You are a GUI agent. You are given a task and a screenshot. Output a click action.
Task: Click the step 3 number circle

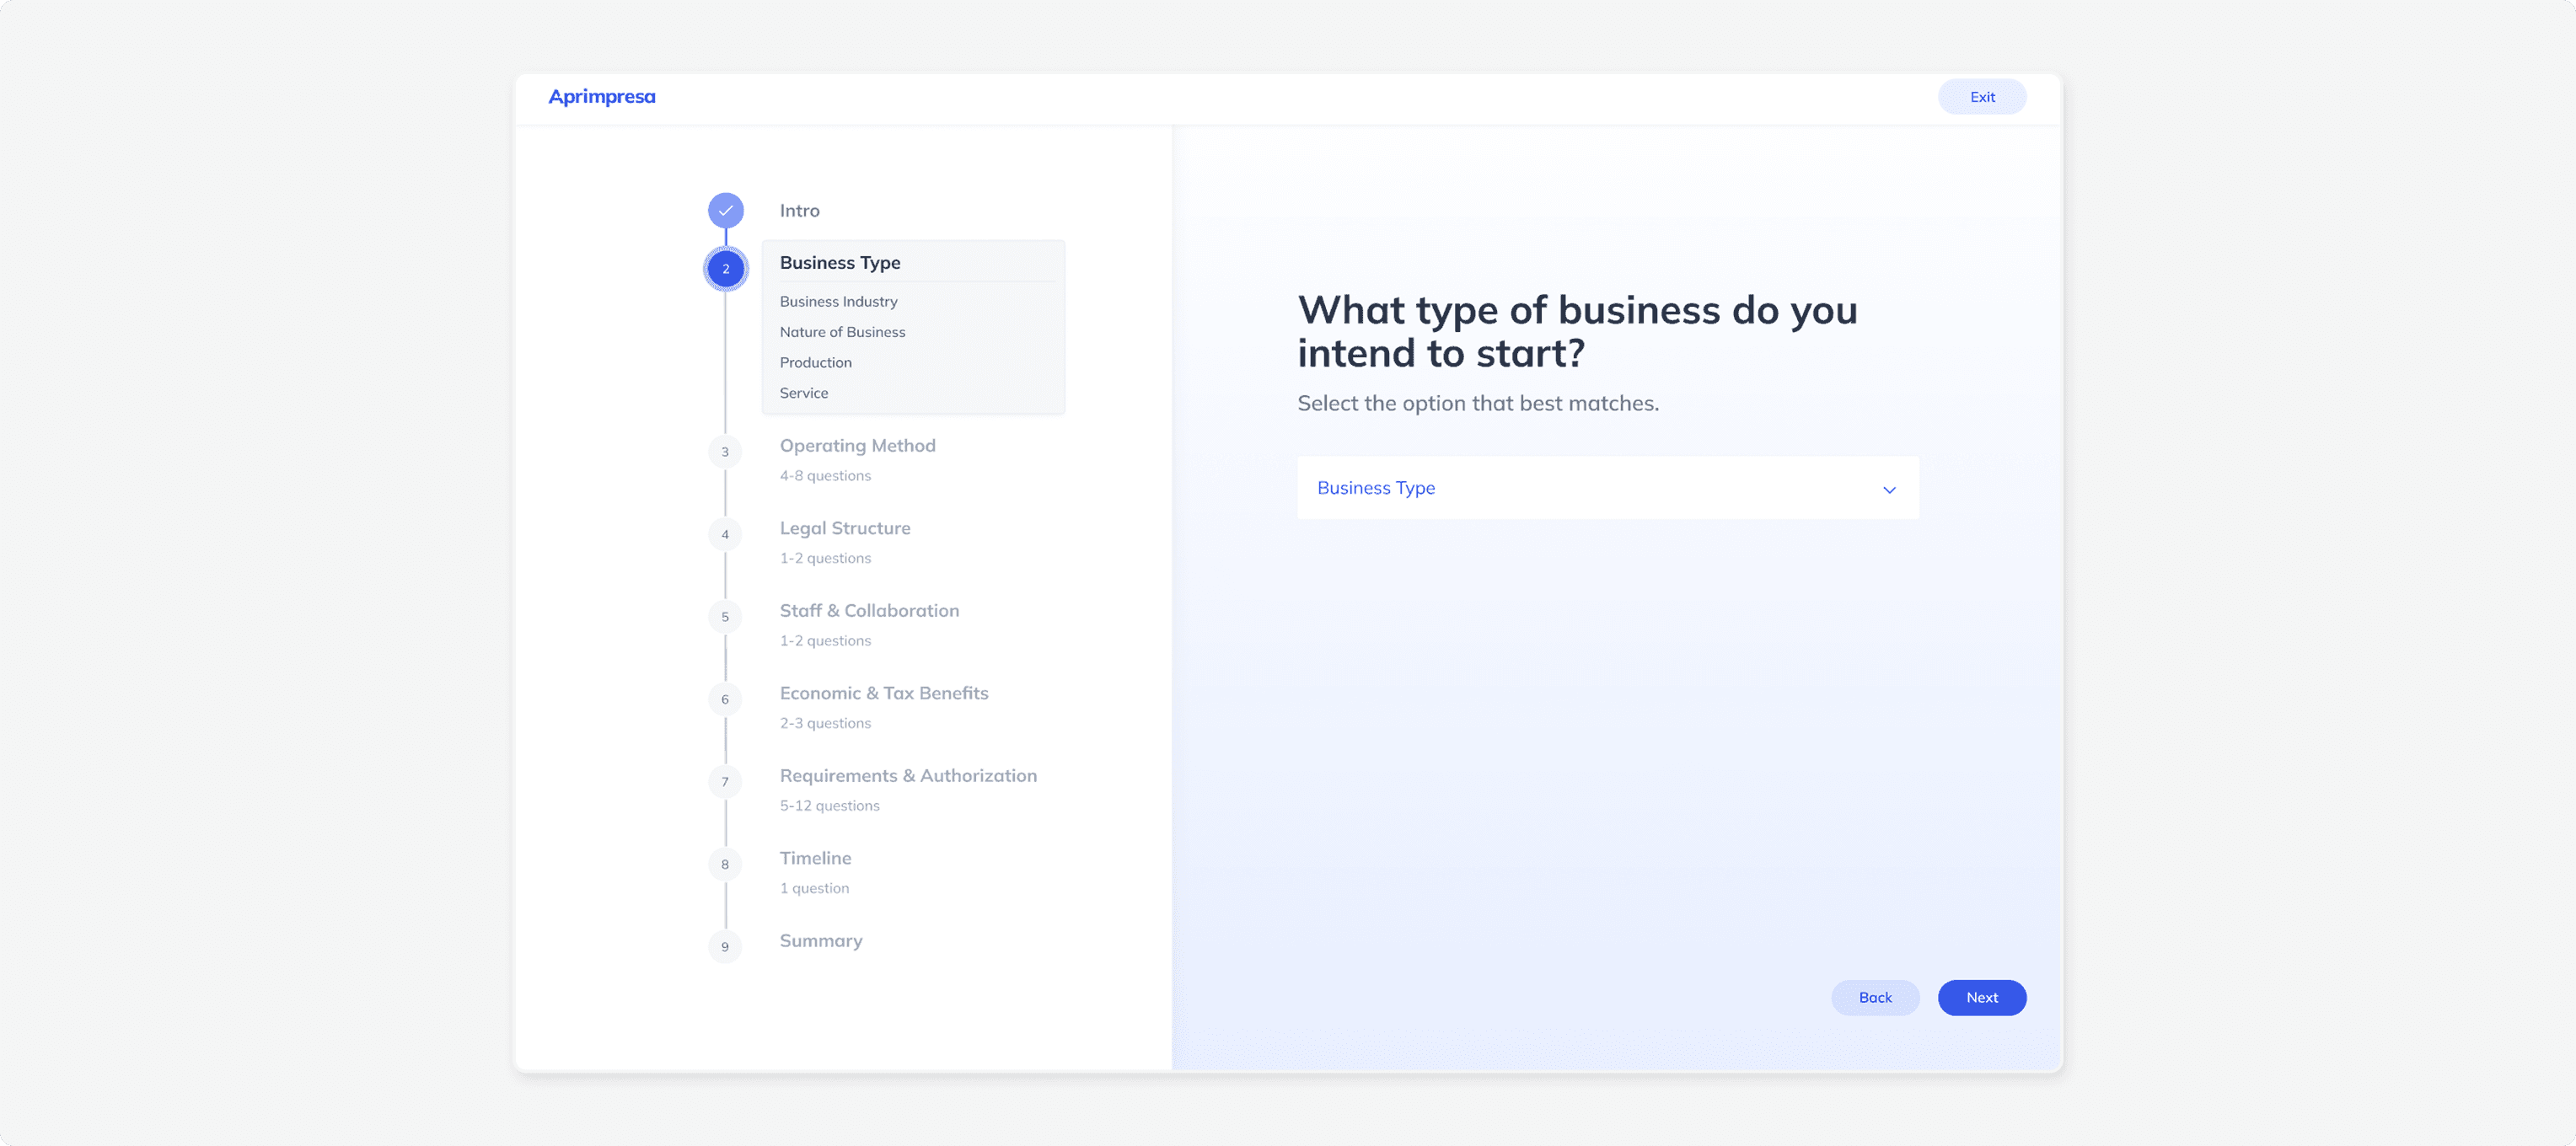[x=725, y=452]
